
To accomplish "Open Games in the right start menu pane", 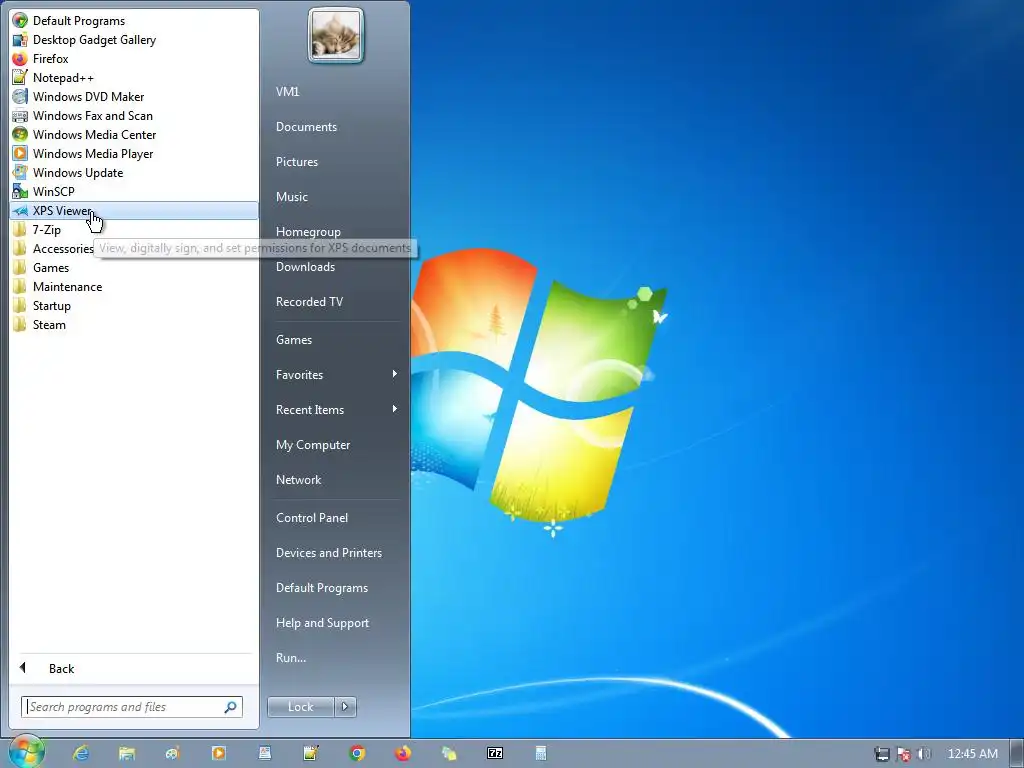I will click(334, 340).
